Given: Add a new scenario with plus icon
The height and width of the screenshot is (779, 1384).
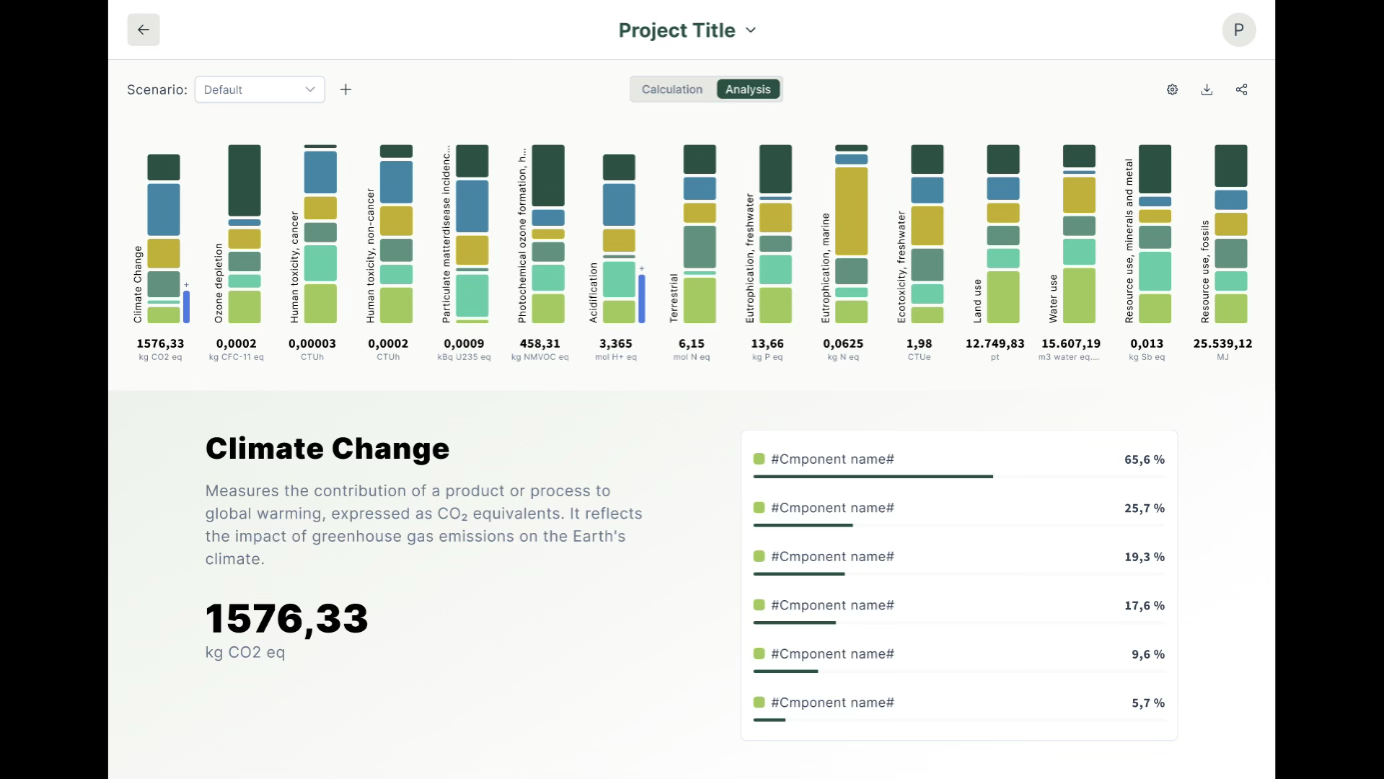Looking at the screenshot, I should [x=346, y=89].
